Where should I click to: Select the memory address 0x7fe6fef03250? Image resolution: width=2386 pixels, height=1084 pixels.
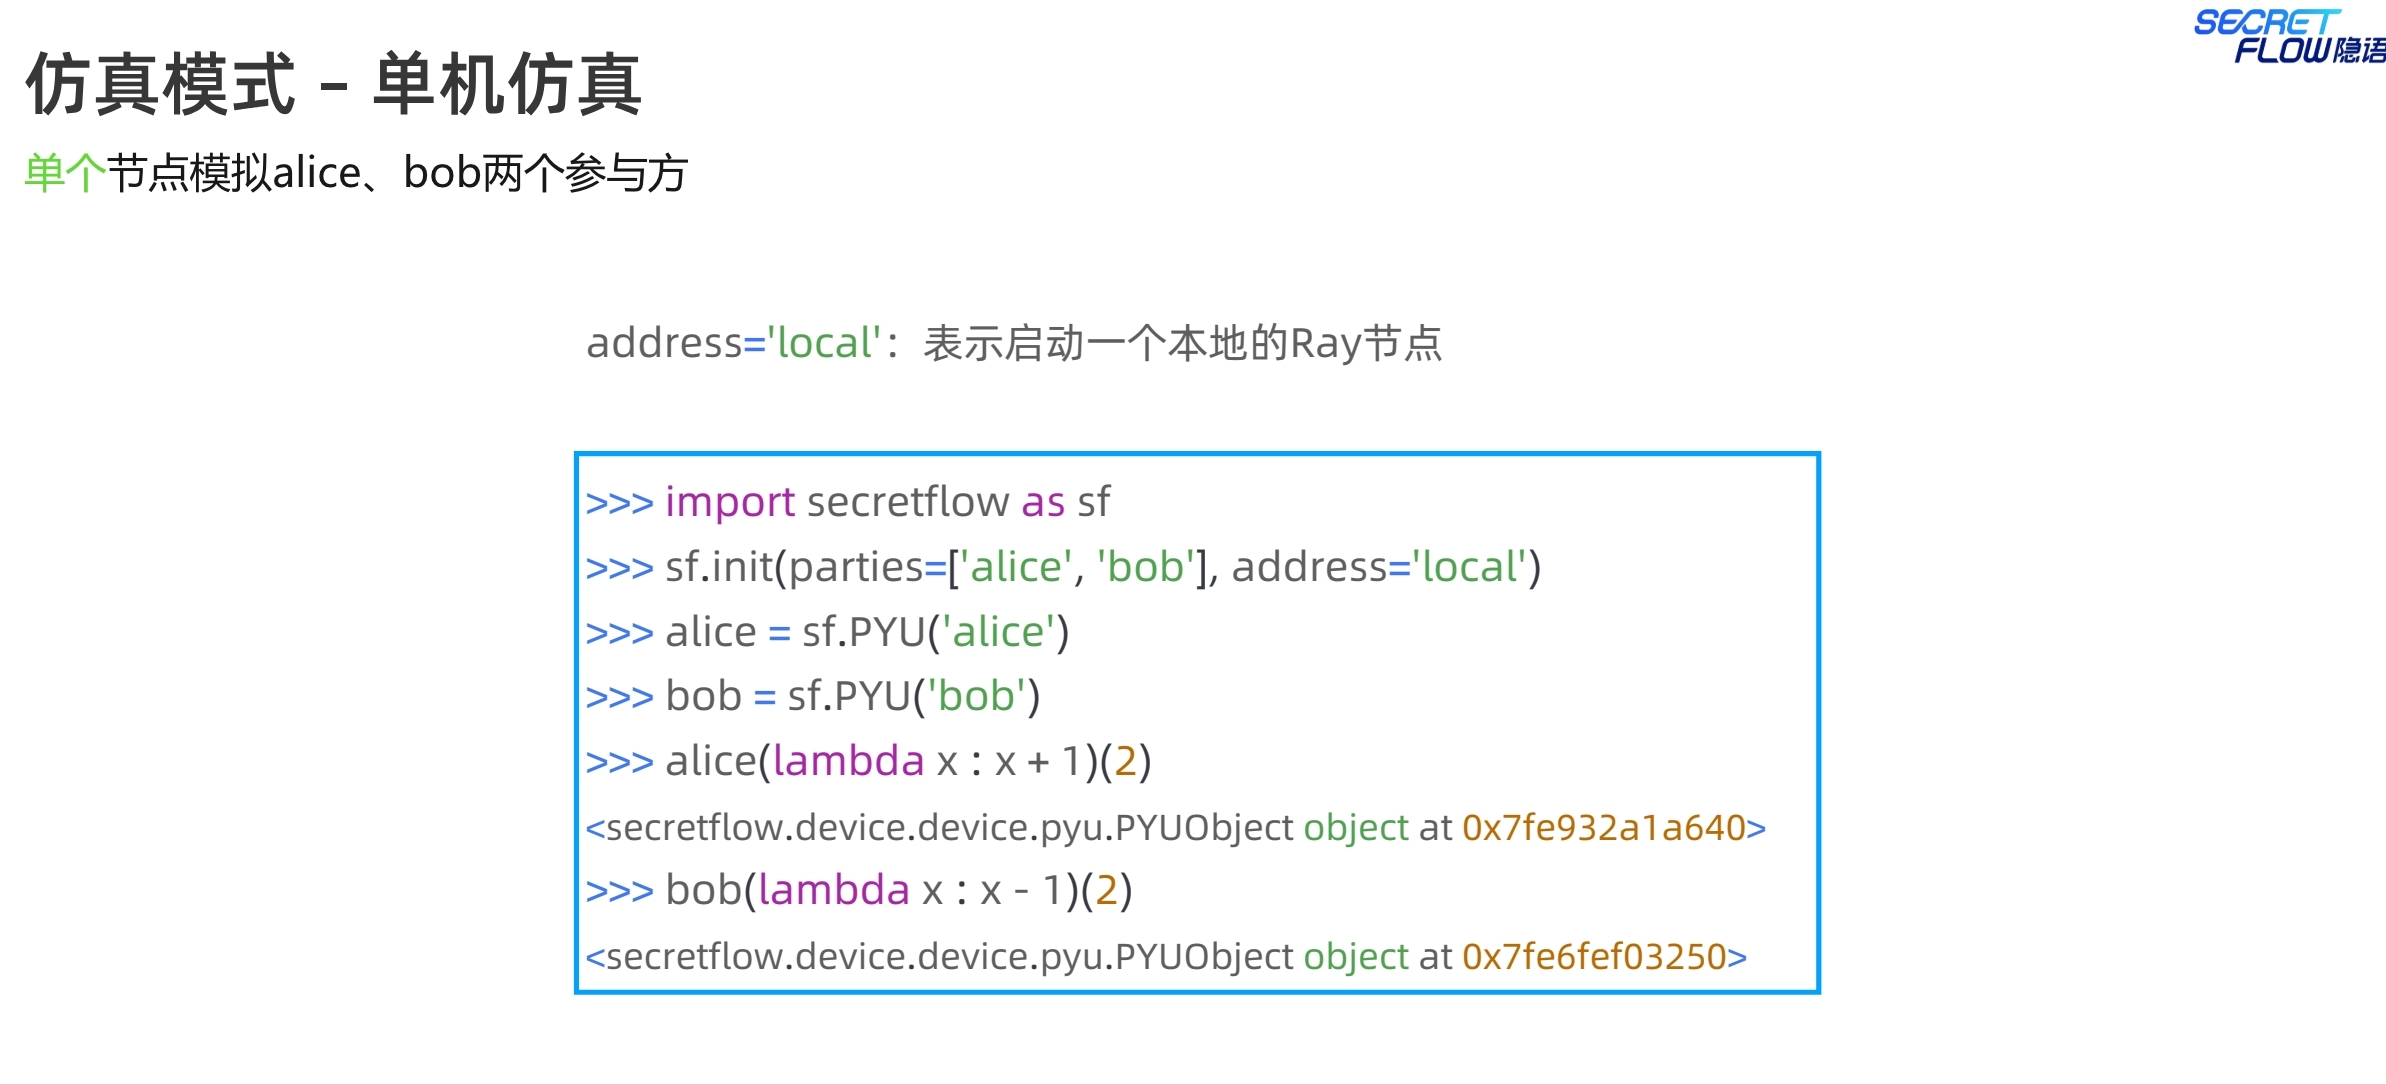pyautogui.click(x=1594, y=957)
